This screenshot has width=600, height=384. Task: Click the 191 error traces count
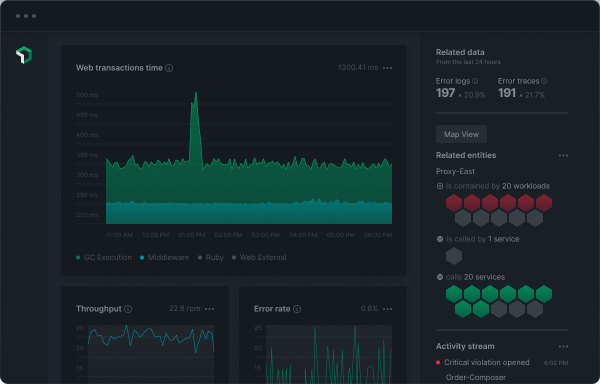click(x=507, y=93)
